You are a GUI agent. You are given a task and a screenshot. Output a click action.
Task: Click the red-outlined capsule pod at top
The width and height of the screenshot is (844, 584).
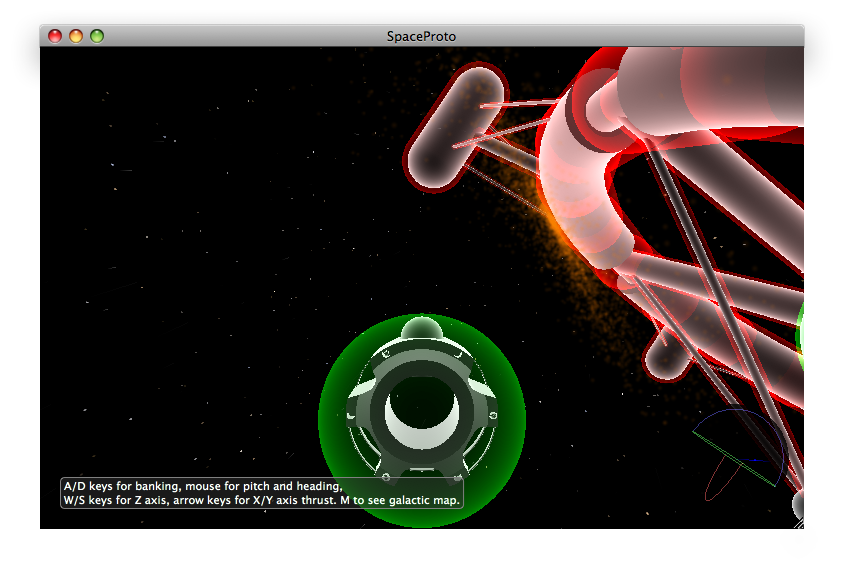tap(455, 128)
